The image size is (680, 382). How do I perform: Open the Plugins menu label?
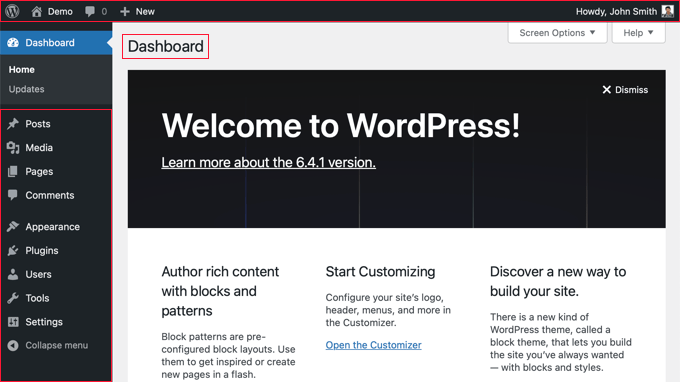coord(42,251)
